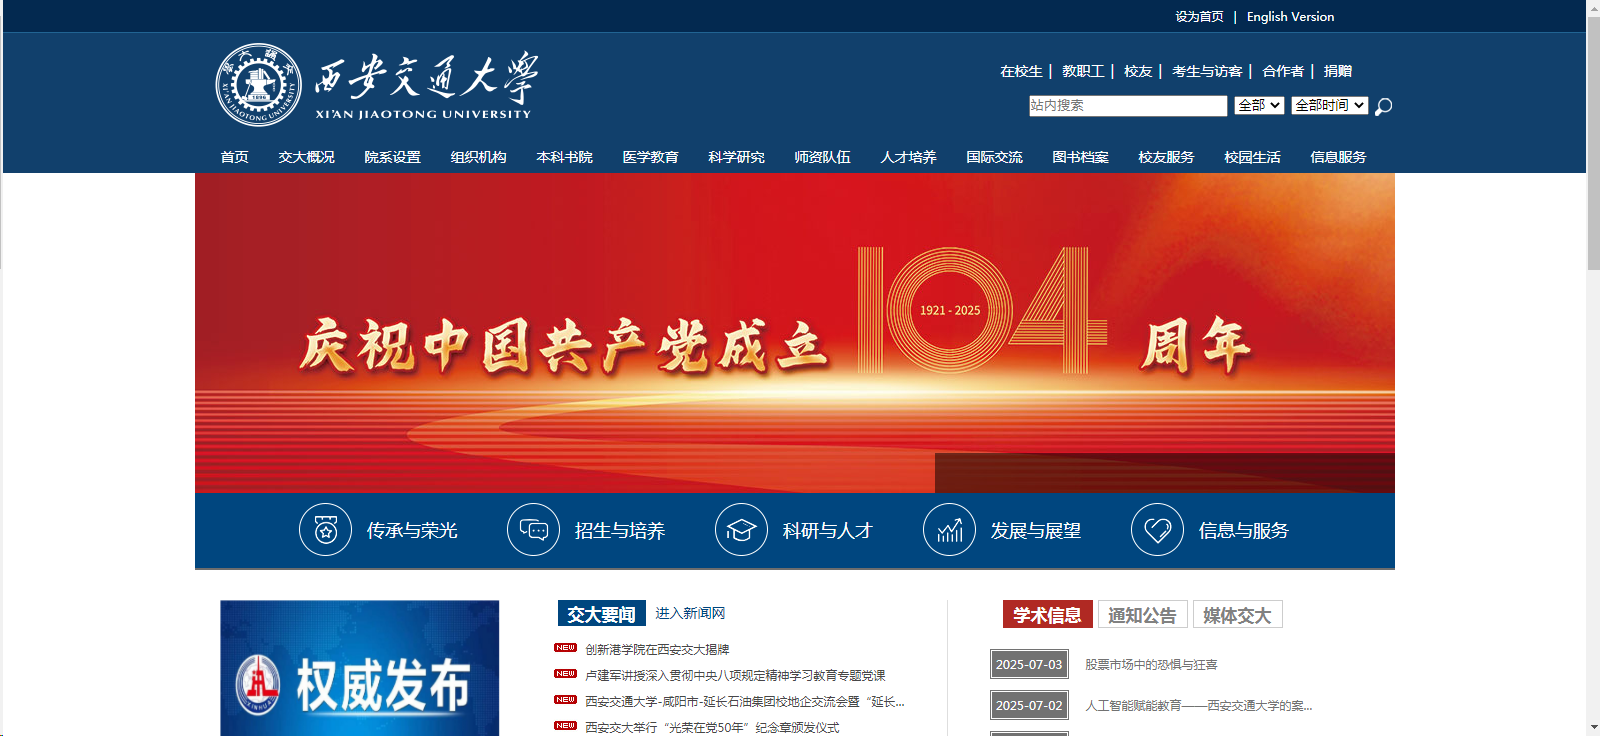This screenshot has width=1600, height=736.
Task: Open 科研与人才 graduation cap icon
Action: pos(741,529)
